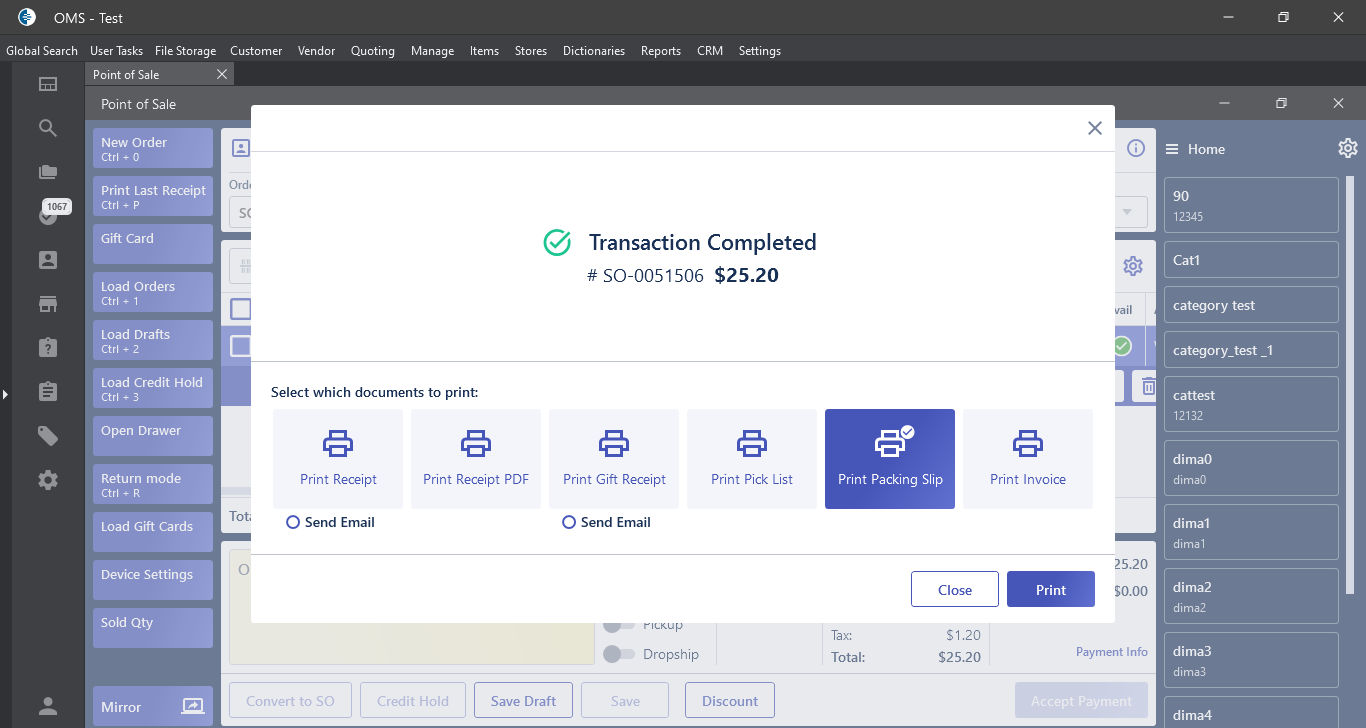Open the clipboard list icon in sidebar
This screenshot has height=728, width=1366.
click(x=48, y=392)
